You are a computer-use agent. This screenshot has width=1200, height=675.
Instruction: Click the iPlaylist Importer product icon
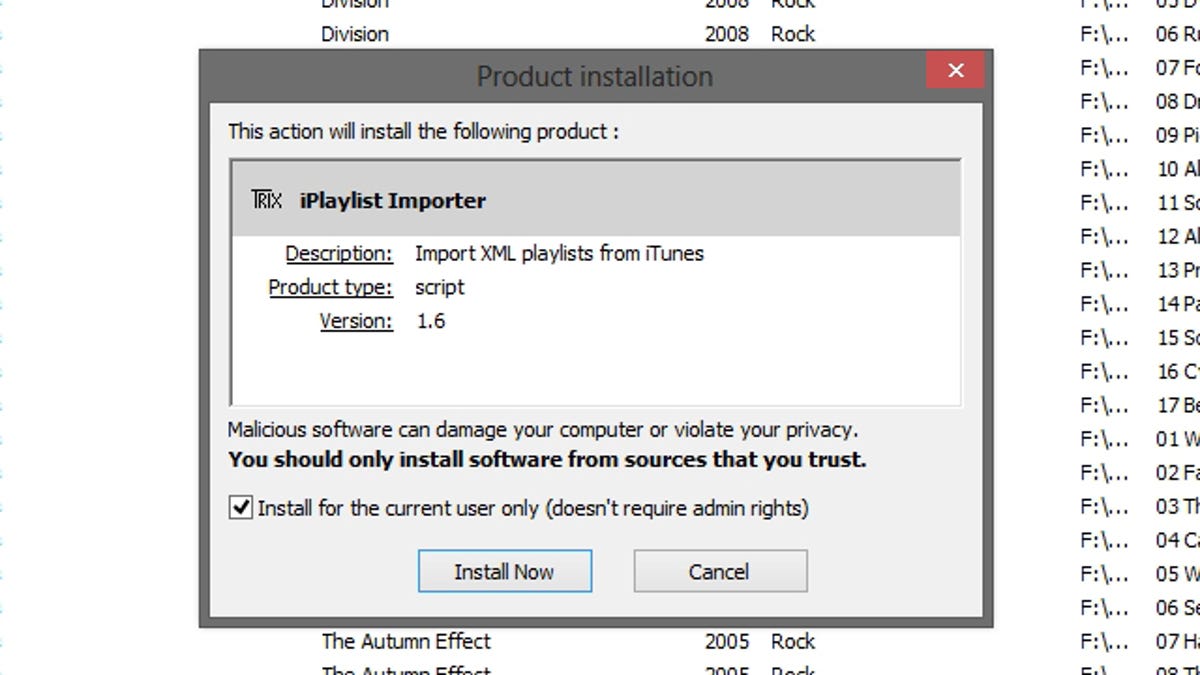(267, 200)
